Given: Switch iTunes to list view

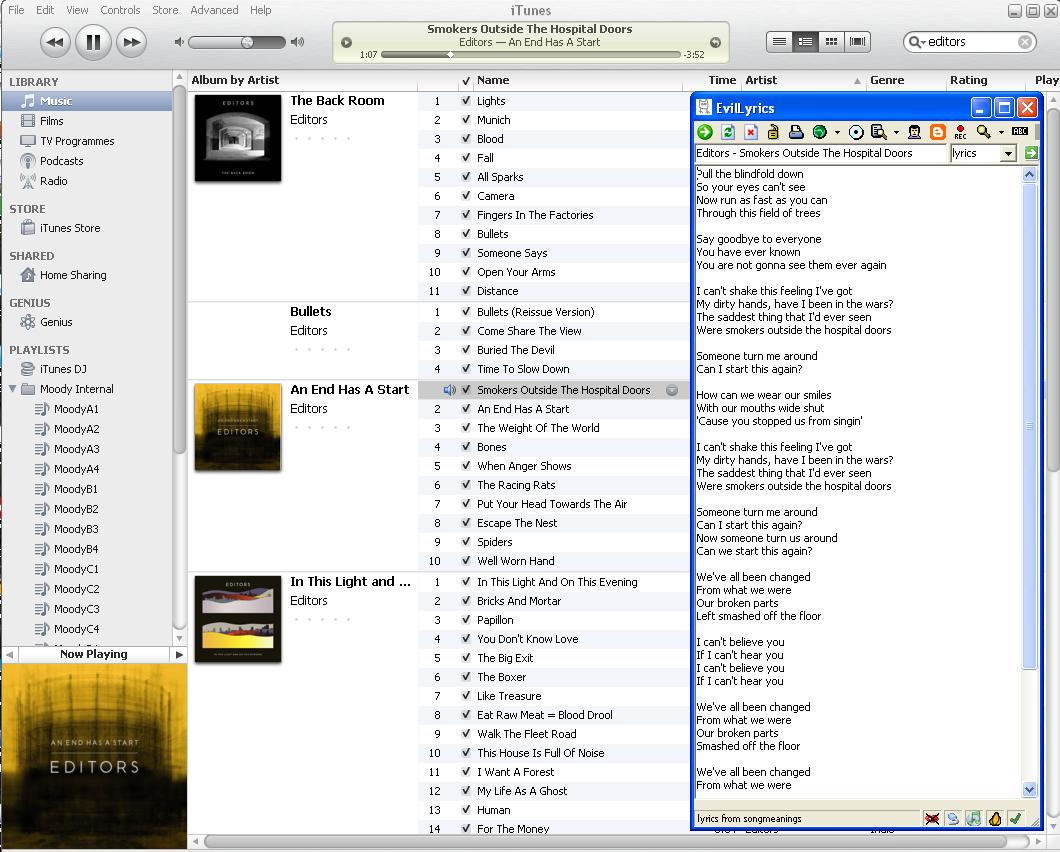Looking at the screenshot, I should 779,42.
